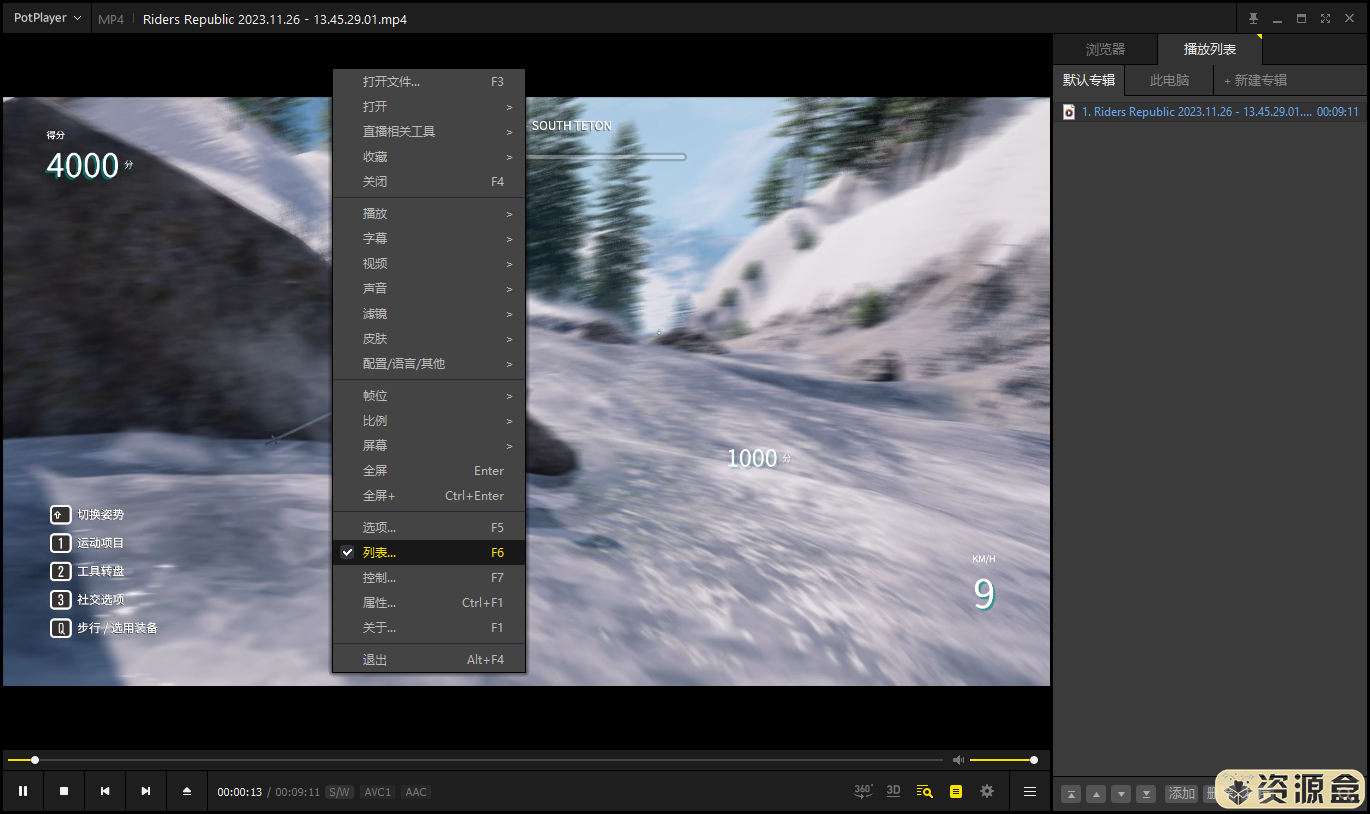The image size is (1370, 814).
Task: Click the eject/open file icon
Action: pos(187,791)
